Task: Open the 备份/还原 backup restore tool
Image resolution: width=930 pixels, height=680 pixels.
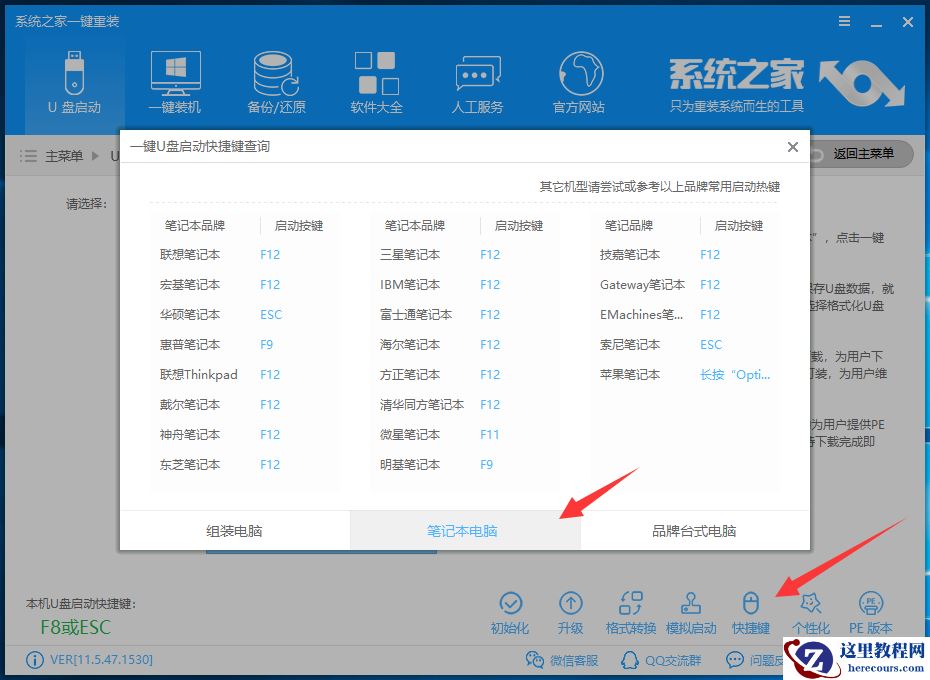Action: coord(276,80)
